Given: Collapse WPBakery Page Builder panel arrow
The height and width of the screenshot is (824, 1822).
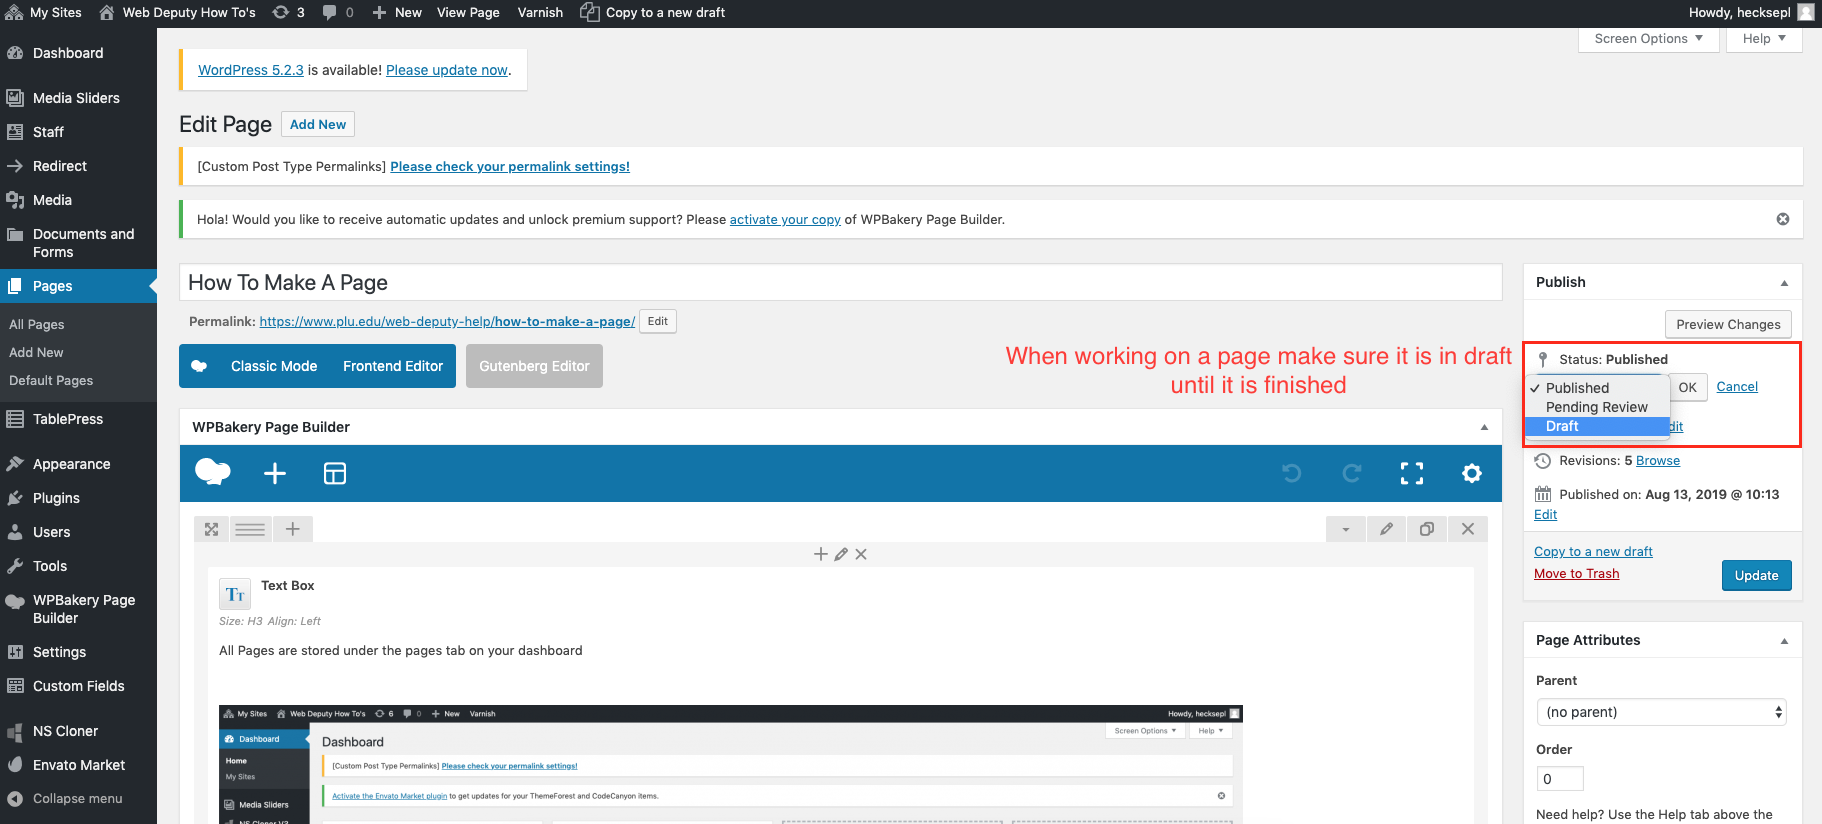Looking at the screenshot, I should point(1484,427).
